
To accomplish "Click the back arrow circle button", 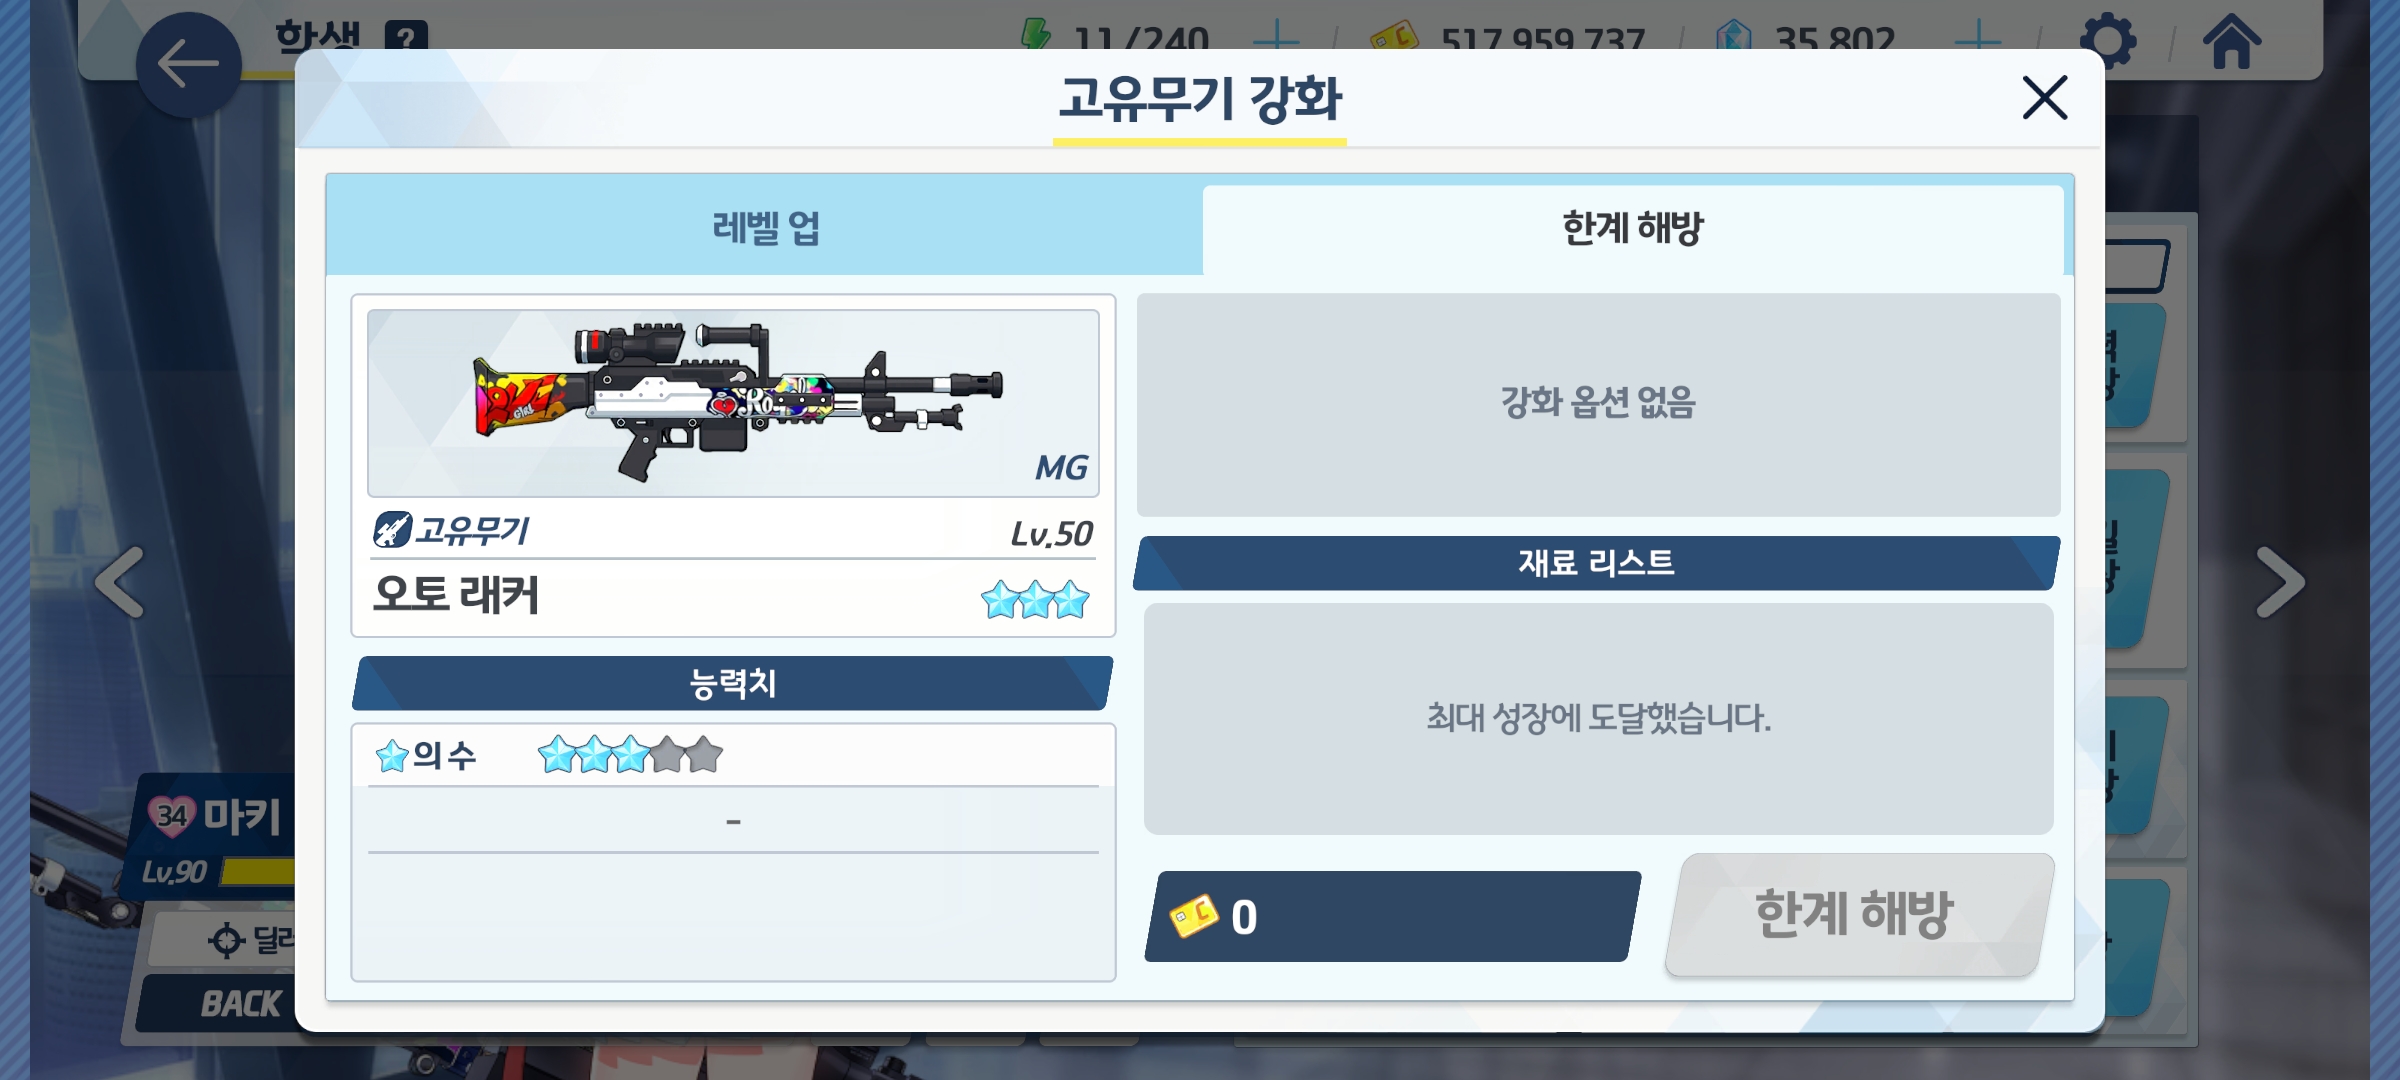I will 188,66.
